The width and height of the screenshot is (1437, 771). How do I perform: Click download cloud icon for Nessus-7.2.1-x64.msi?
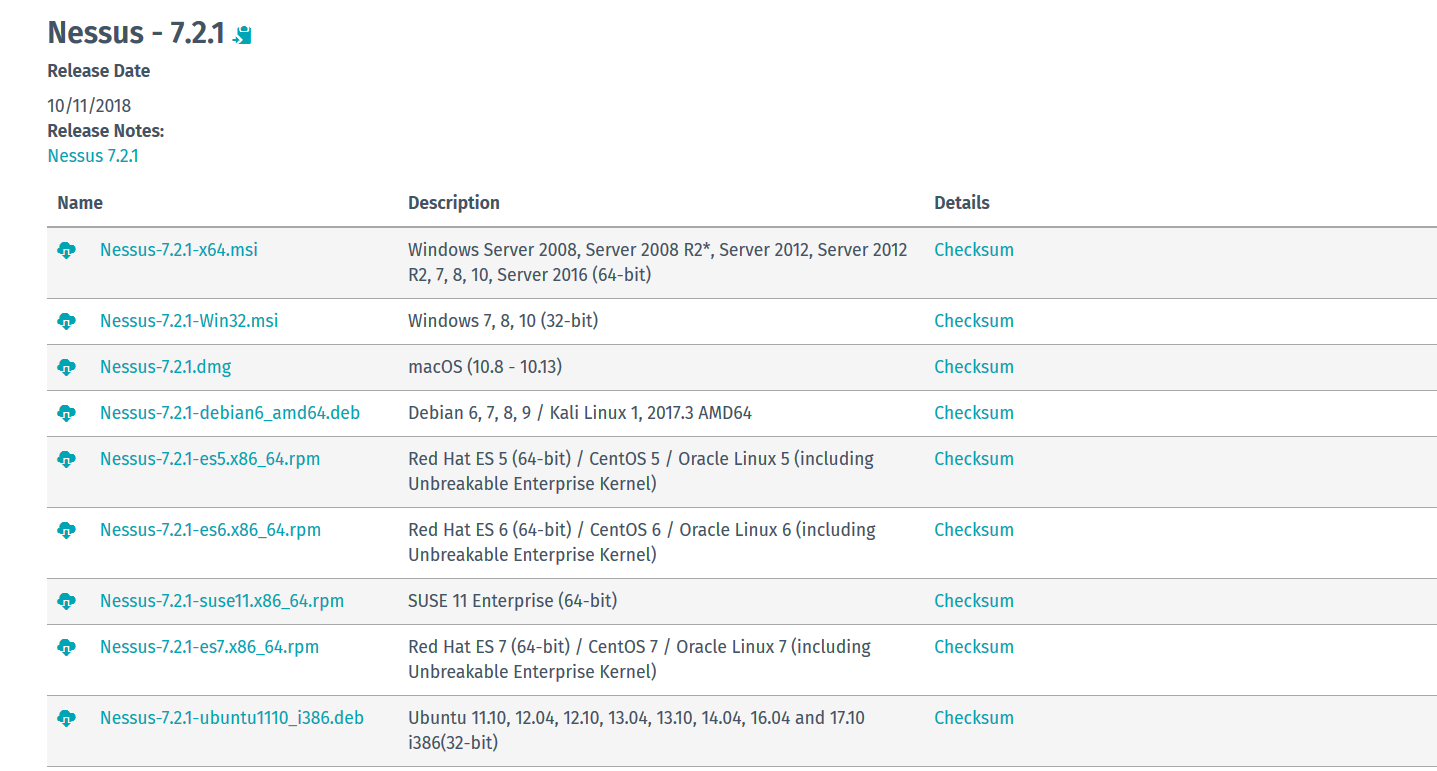(x=67, y=250)
